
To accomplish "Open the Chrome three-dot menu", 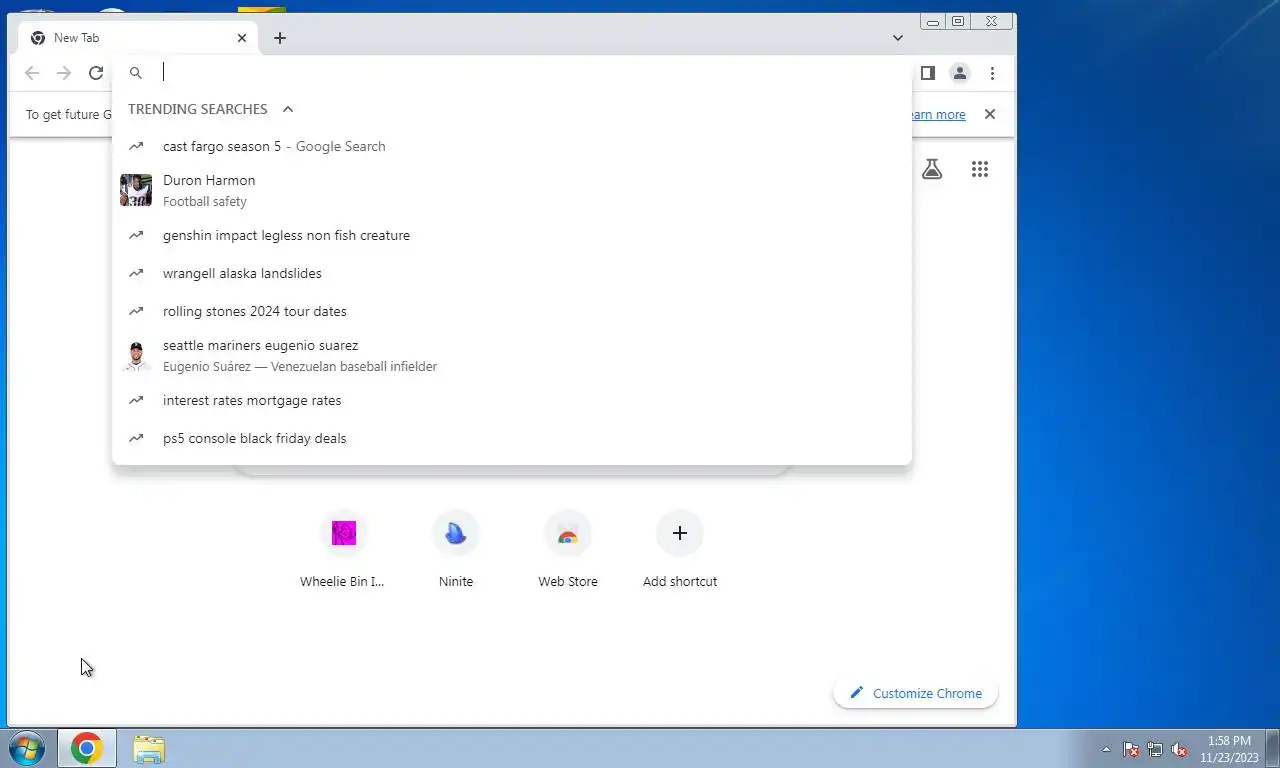I will (992, 73).
